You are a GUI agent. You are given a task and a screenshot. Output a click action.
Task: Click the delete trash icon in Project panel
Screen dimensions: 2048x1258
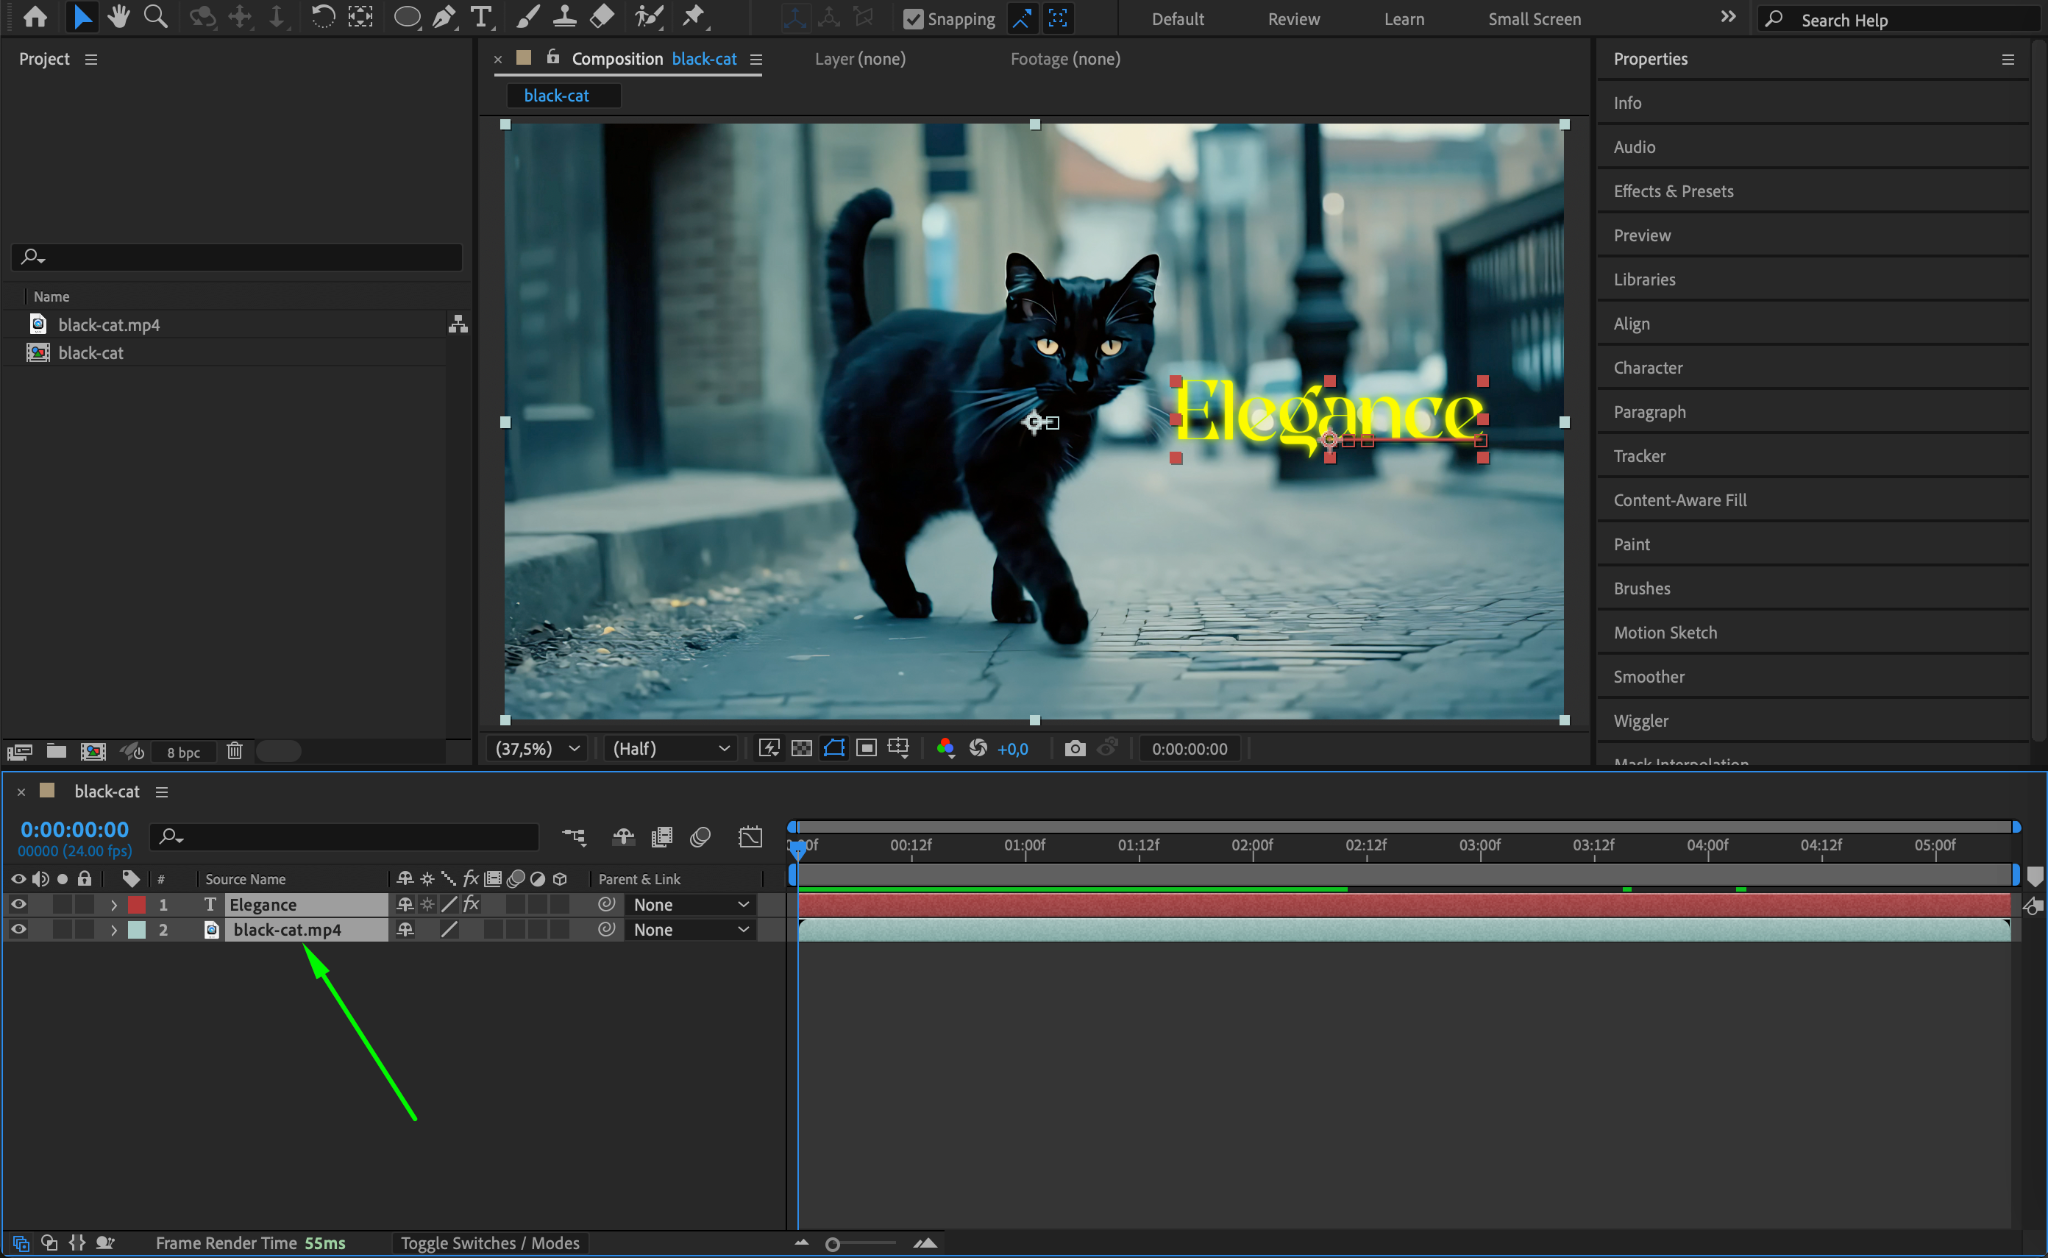click(234, 751)
